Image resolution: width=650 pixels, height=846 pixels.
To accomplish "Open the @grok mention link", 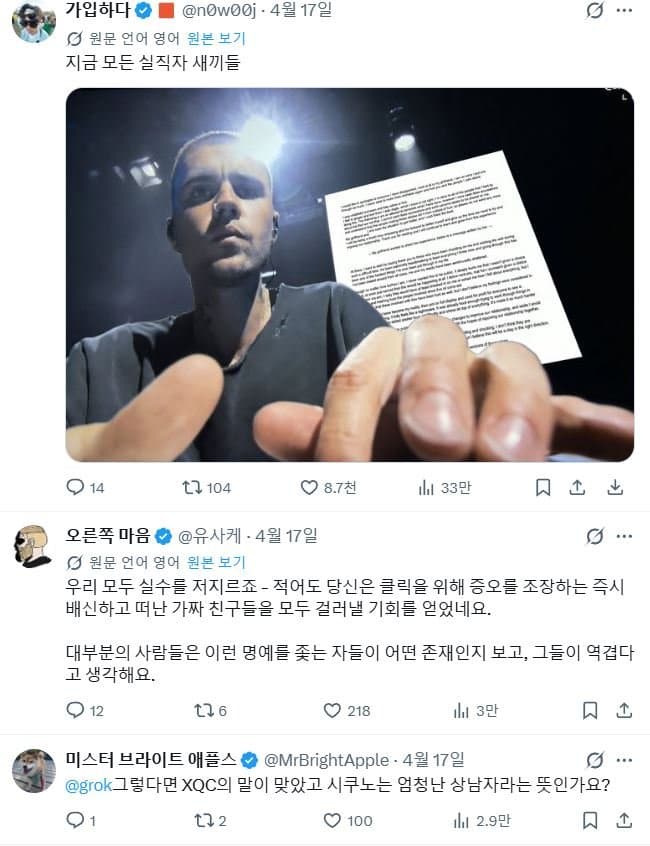I will (88, 785).
